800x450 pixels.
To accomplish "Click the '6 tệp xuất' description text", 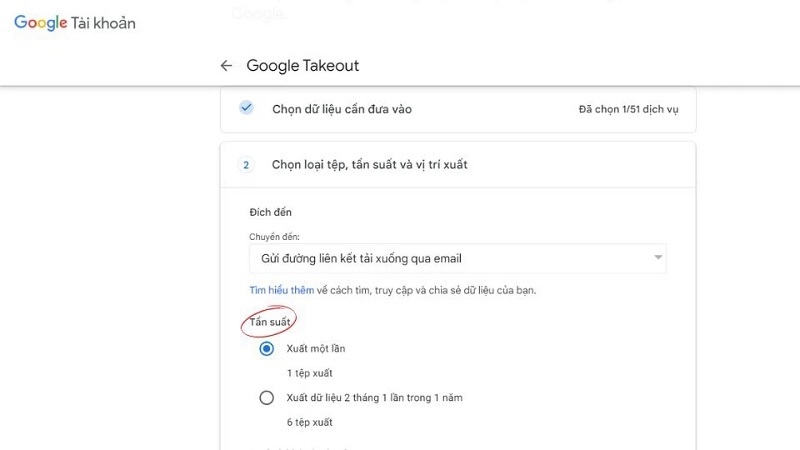I will pos(309,422).
